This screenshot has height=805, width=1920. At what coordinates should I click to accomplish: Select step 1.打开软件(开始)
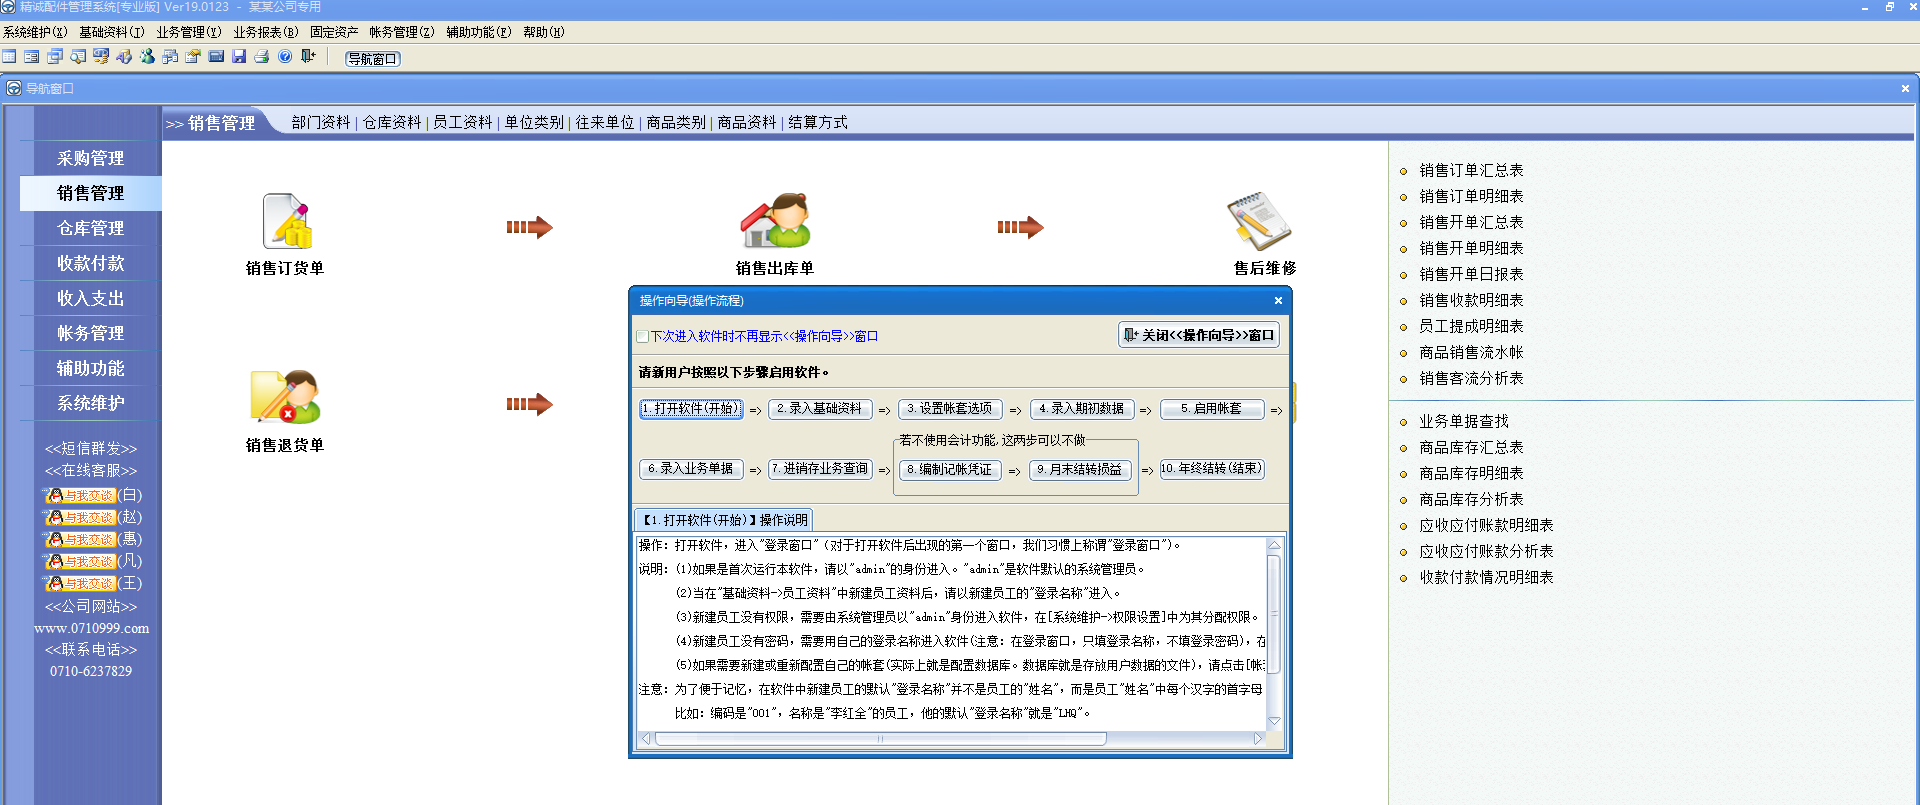(691, 408)
